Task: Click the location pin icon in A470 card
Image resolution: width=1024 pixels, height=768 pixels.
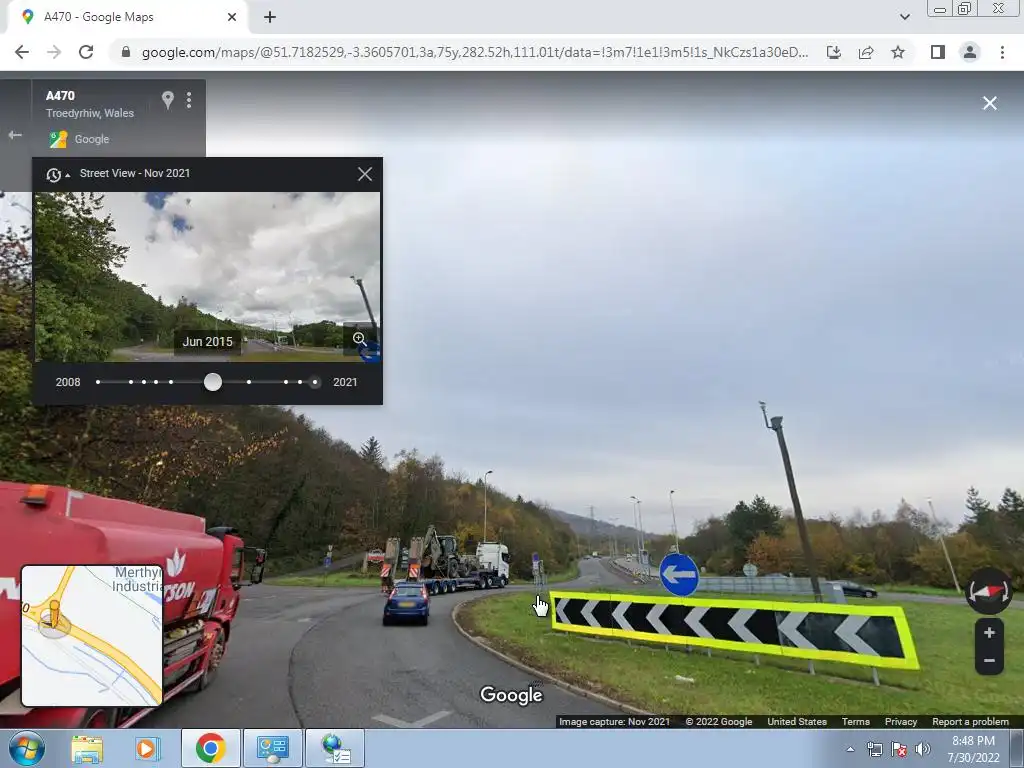Action: 168,100
